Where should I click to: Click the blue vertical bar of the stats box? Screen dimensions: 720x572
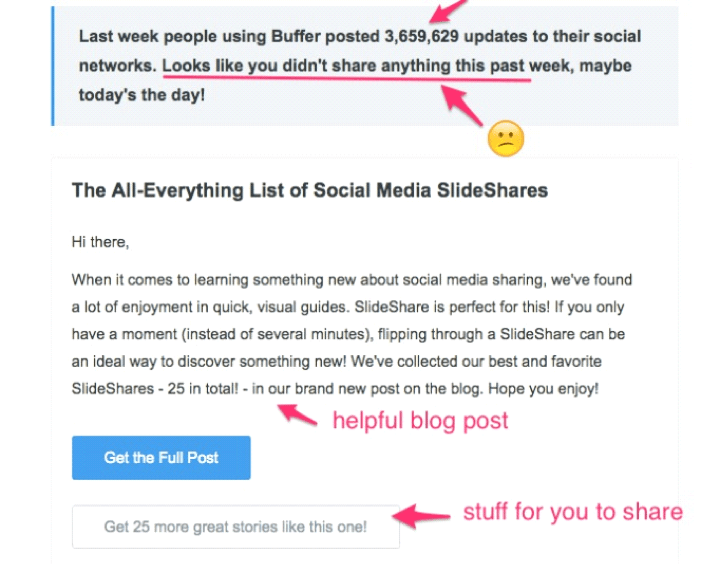[53, 65]
